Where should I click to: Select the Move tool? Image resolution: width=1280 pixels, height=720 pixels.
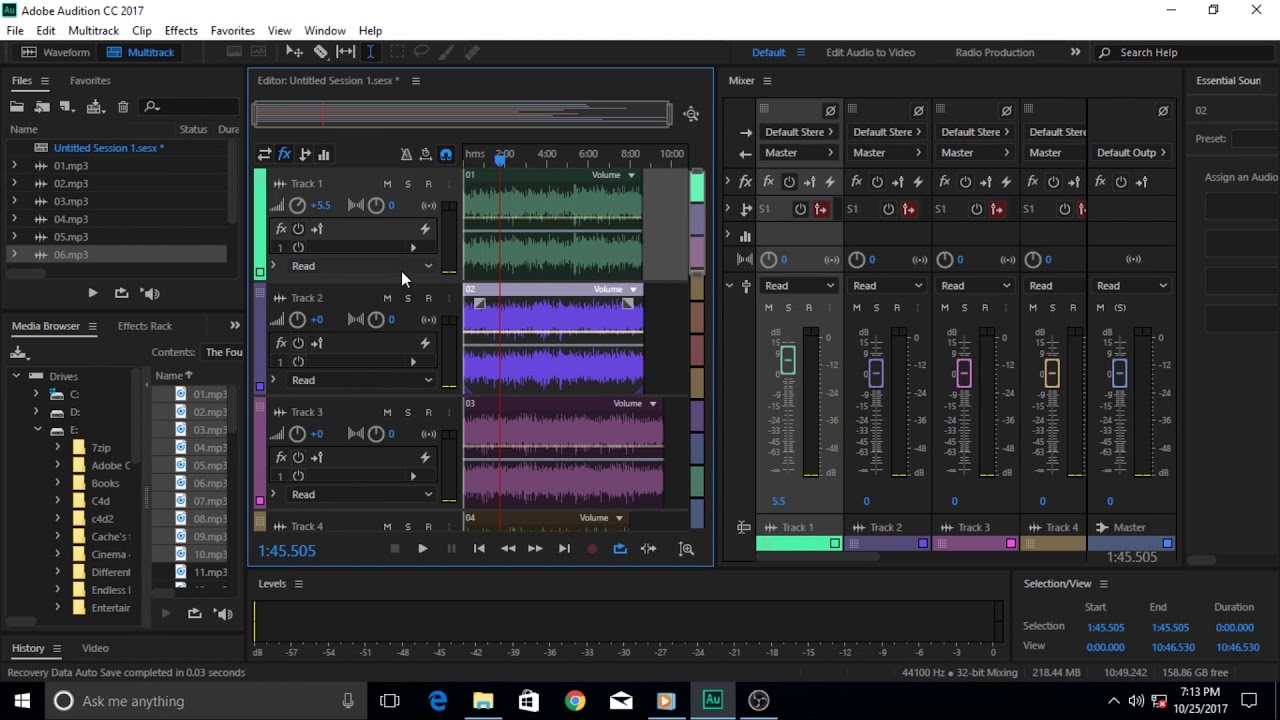coord(294,52)
